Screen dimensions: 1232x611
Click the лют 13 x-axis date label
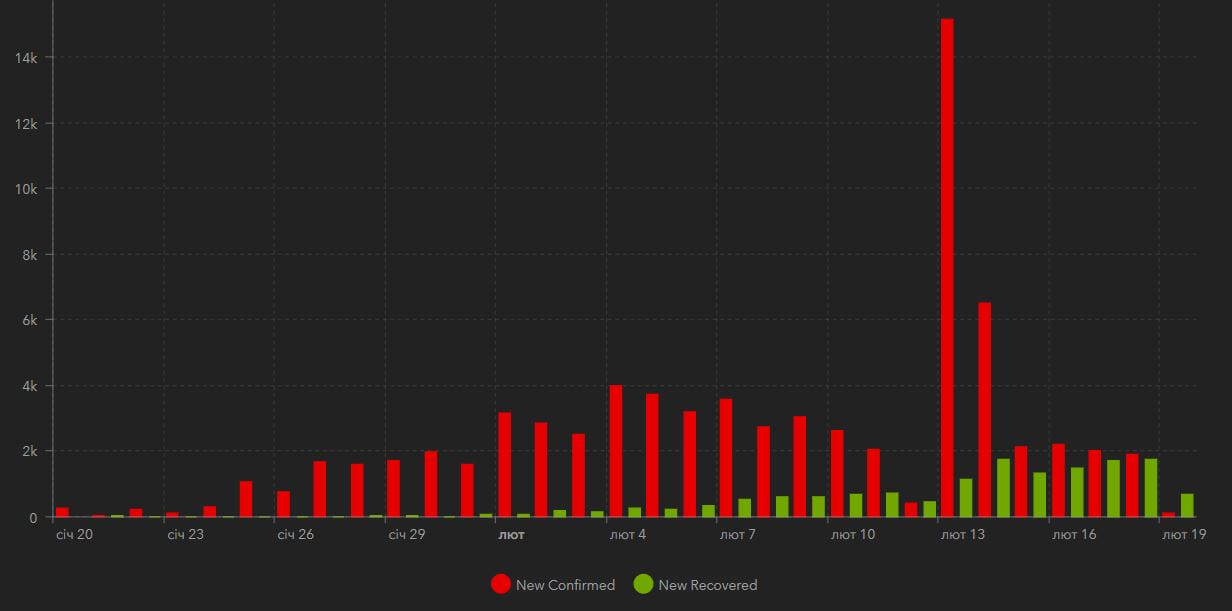[962, 535]
